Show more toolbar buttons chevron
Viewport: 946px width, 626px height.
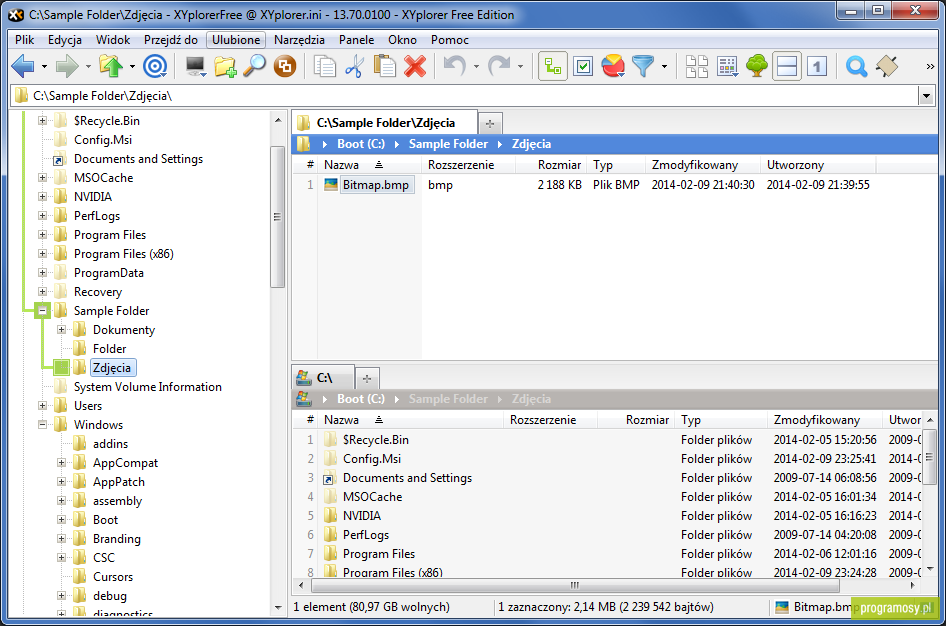click(930, 66)
